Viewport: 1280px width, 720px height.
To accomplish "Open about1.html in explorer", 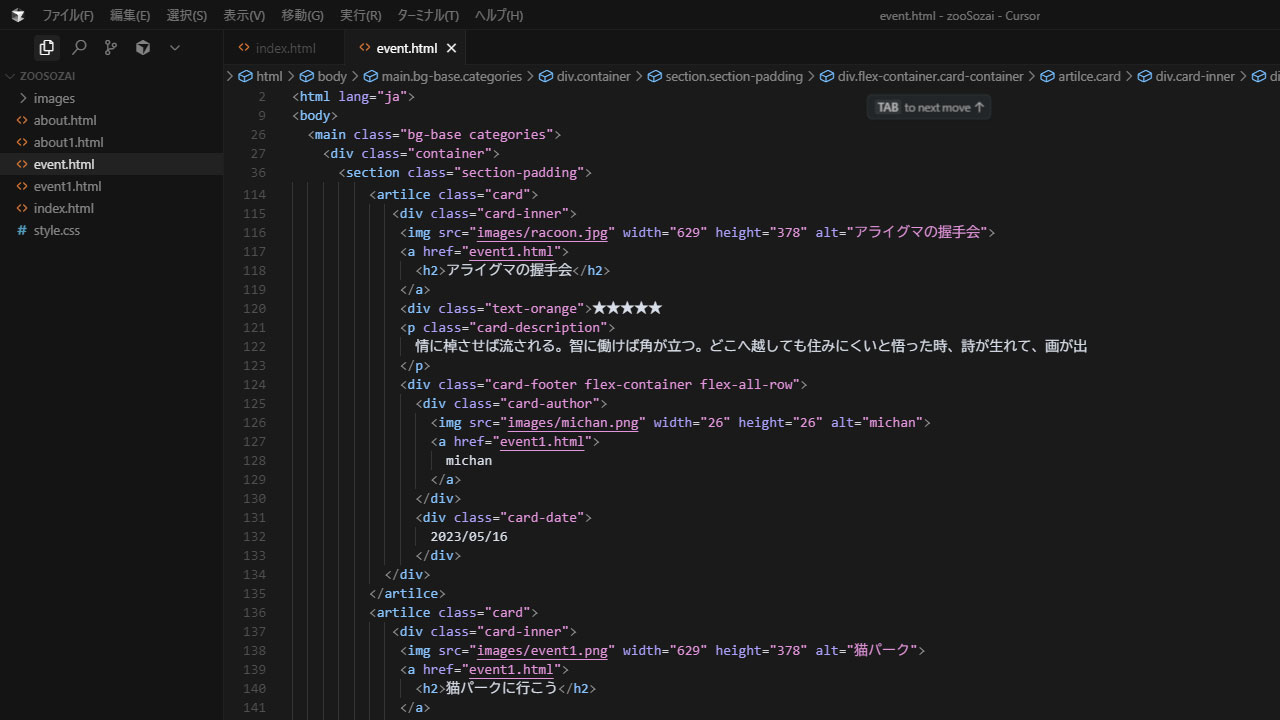I will click(111, 142).
